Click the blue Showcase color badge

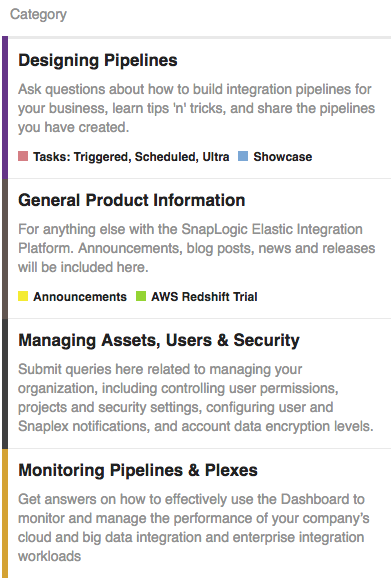pyautogui.click(x=243, y=156)
